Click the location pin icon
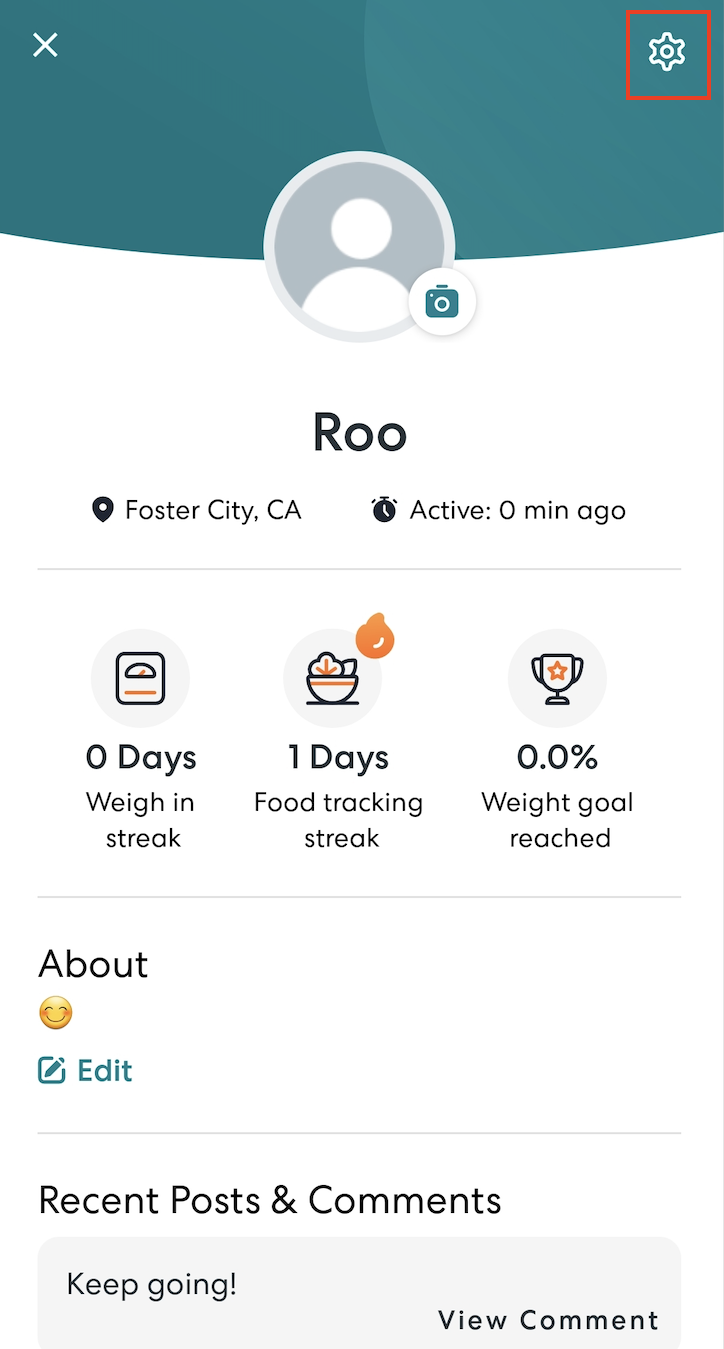 point(102,511)
